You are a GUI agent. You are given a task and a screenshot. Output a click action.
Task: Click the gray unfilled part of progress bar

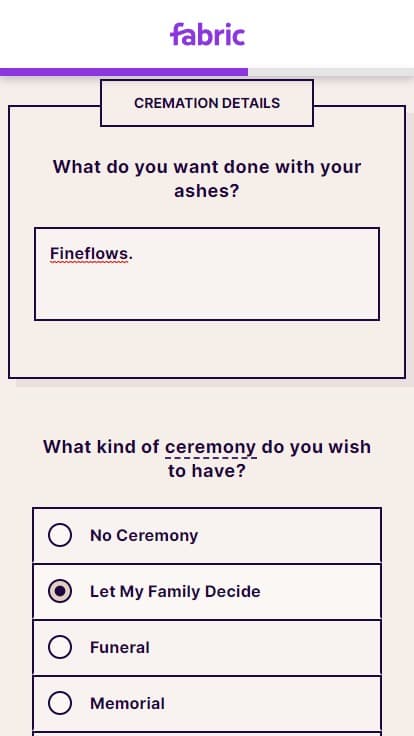(331, 72)
